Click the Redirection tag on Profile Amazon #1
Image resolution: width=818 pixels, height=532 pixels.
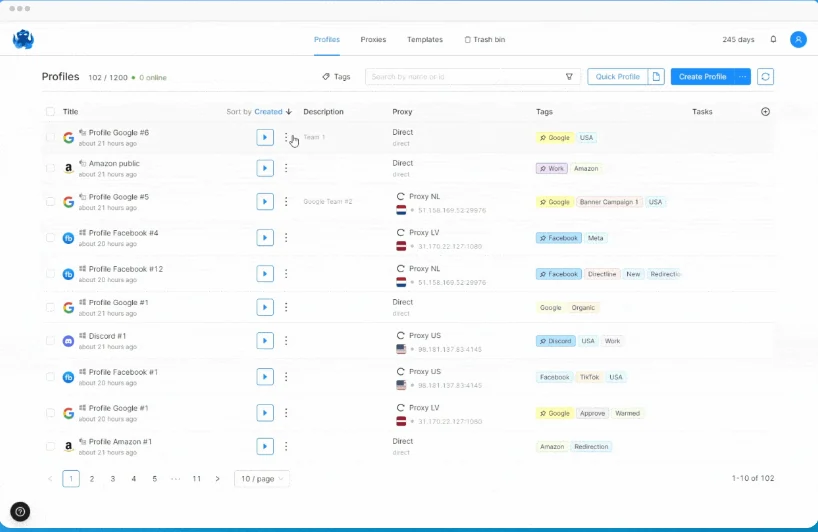pyautogui.click(x=591, y=446)
